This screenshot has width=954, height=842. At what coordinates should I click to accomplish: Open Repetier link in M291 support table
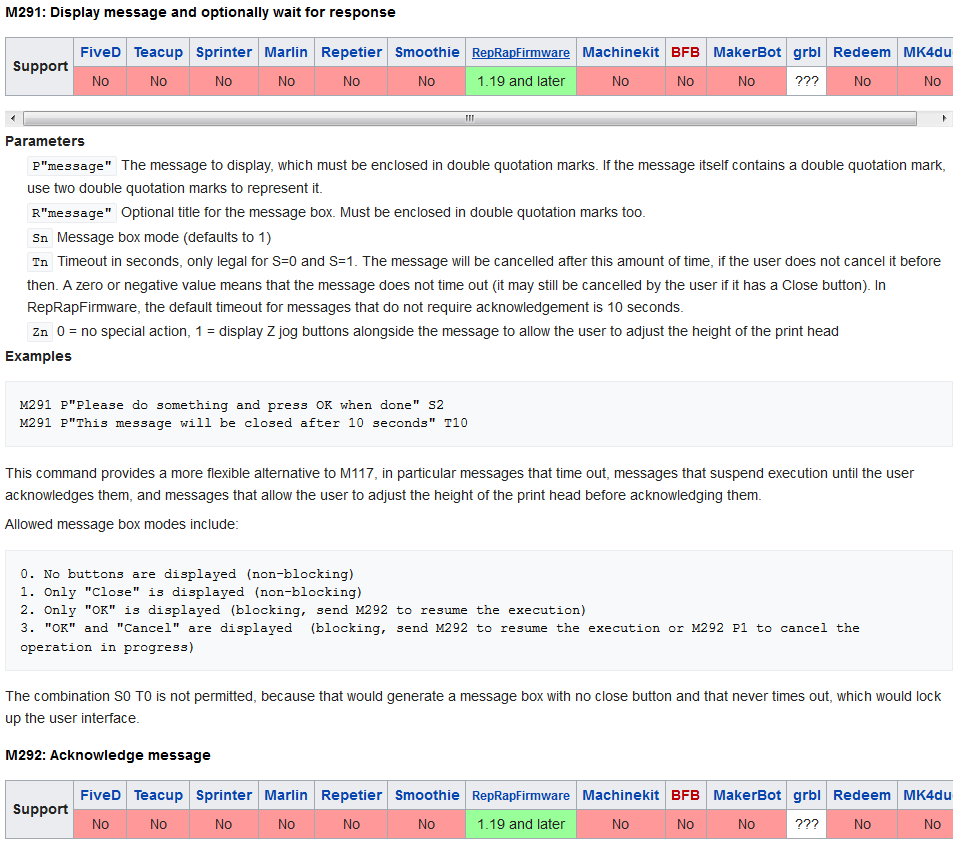(351, 52)
